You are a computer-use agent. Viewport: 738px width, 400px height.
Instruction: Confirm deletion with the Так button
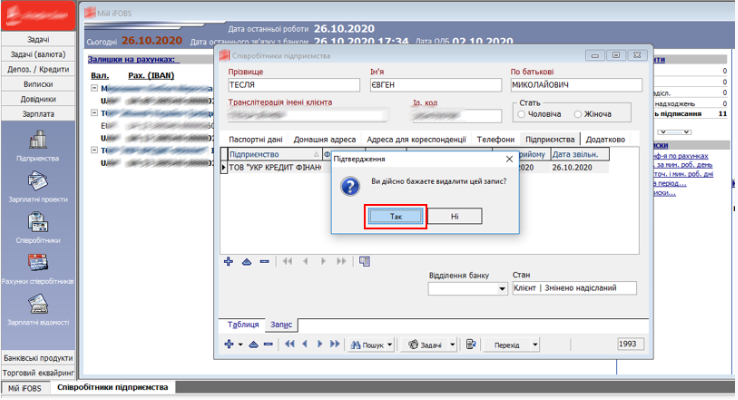(x=395, y=216)
